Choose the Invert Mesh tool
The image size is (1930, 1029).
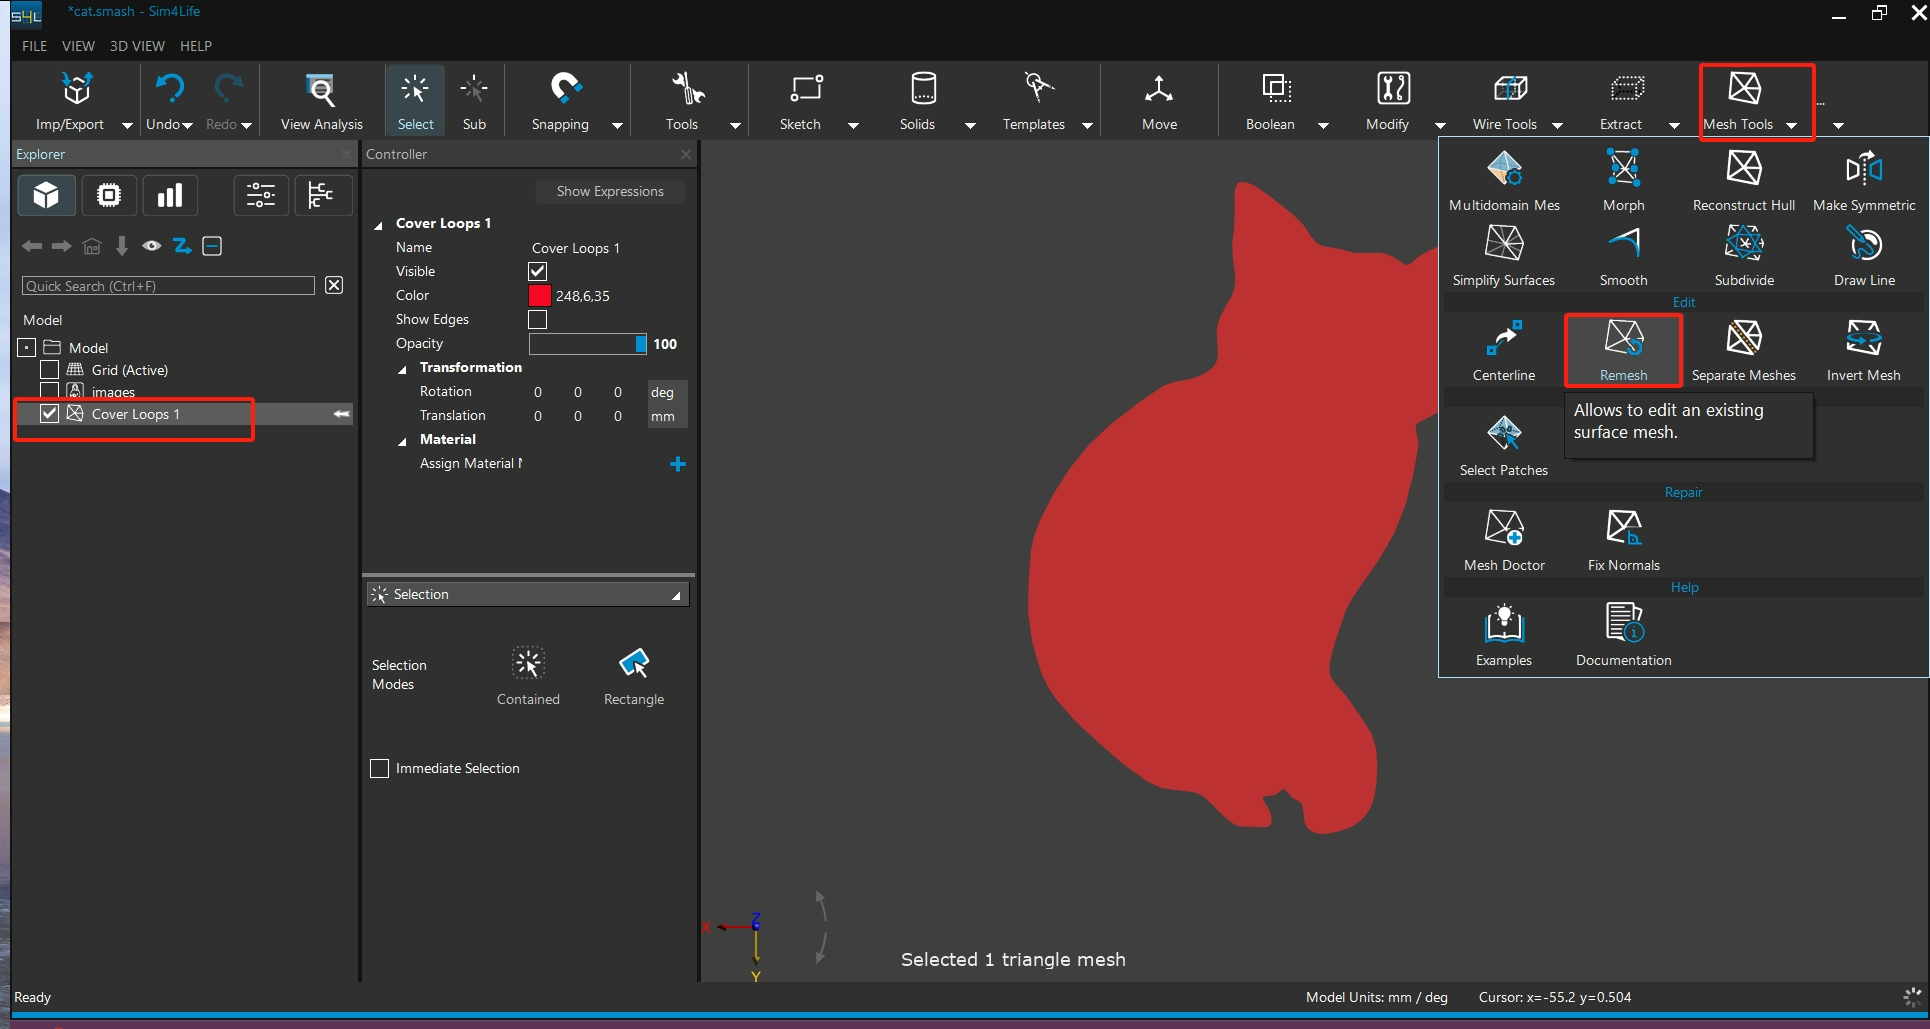(x=1863, y=340)
